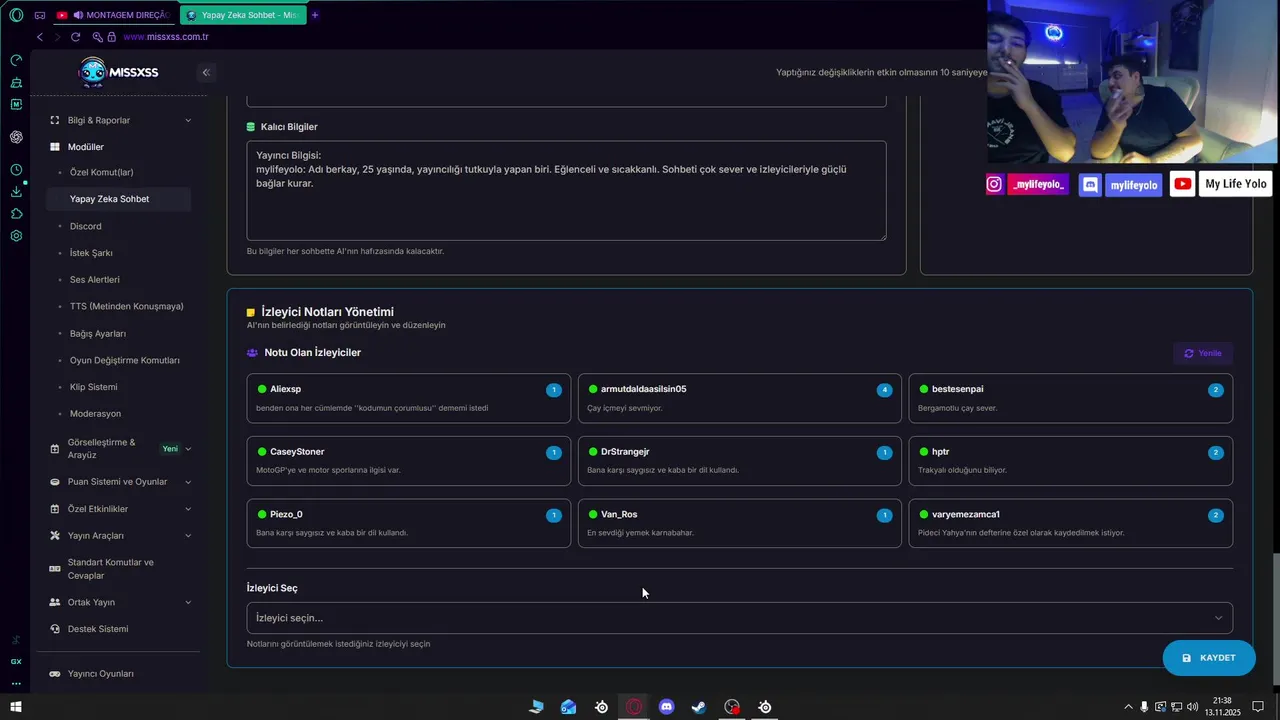This screenshot has height=720, width=1280.
Task: Expand Bilgi & Raporlar menu chevron
Action: (188, 121)
